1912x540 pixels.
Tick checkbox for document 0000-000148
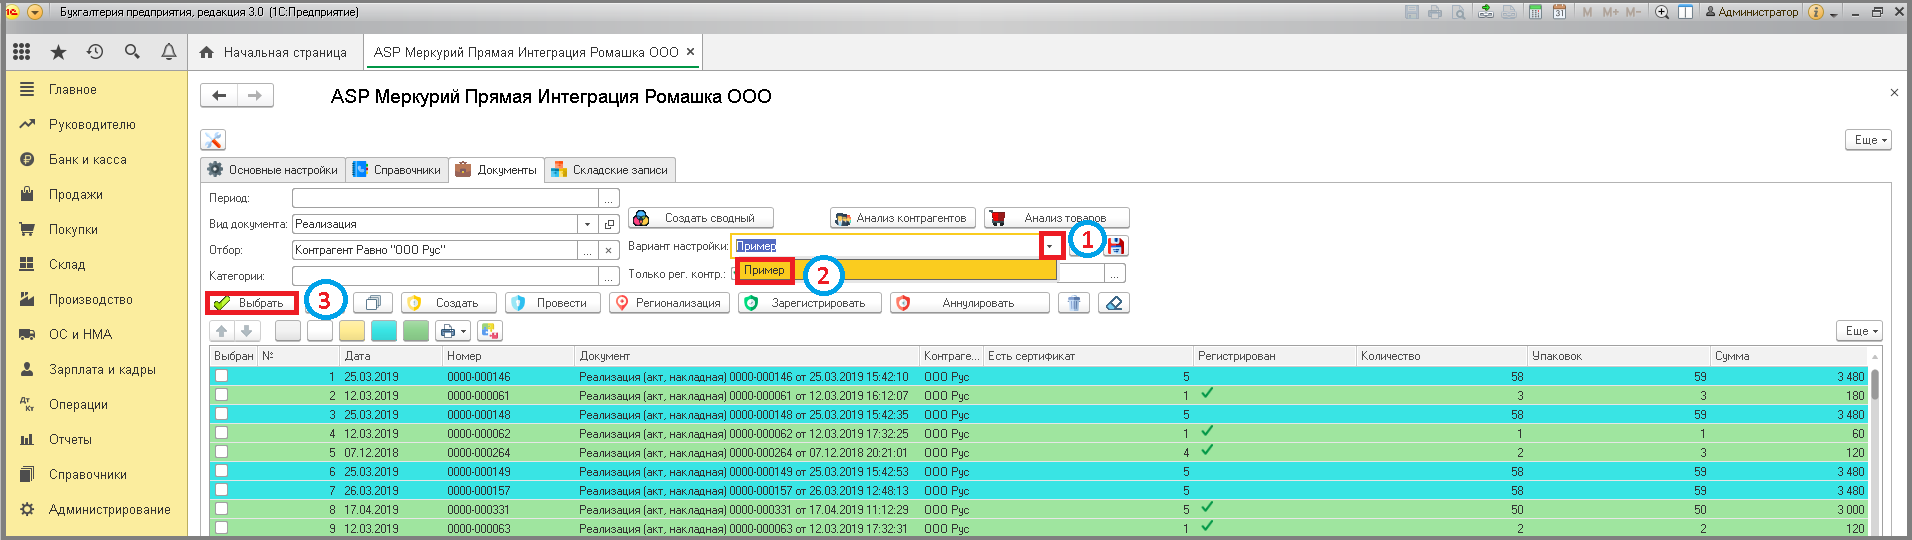point(221,414)
